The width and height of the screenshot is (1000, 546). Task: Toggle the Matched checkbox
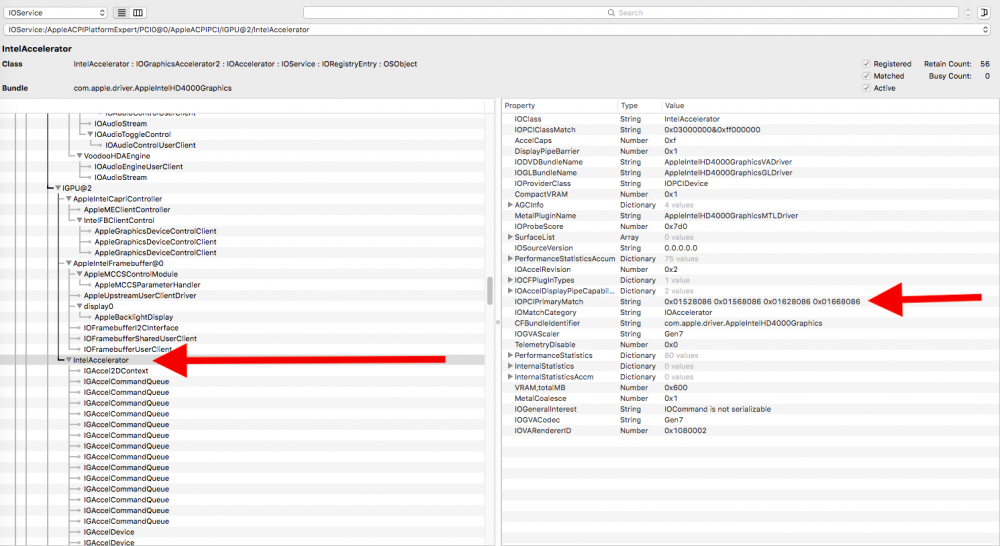tap(866, 76)
